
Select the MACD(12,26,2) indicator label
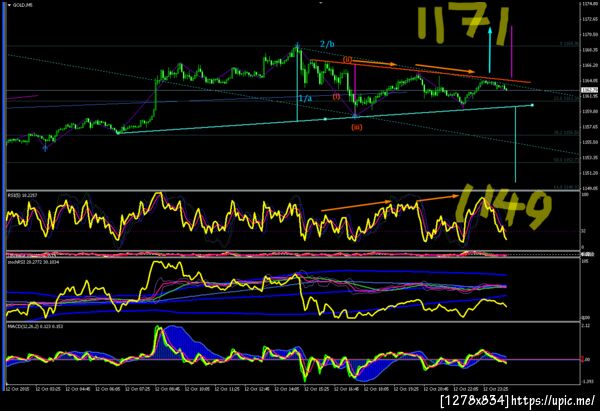(35, 326)
